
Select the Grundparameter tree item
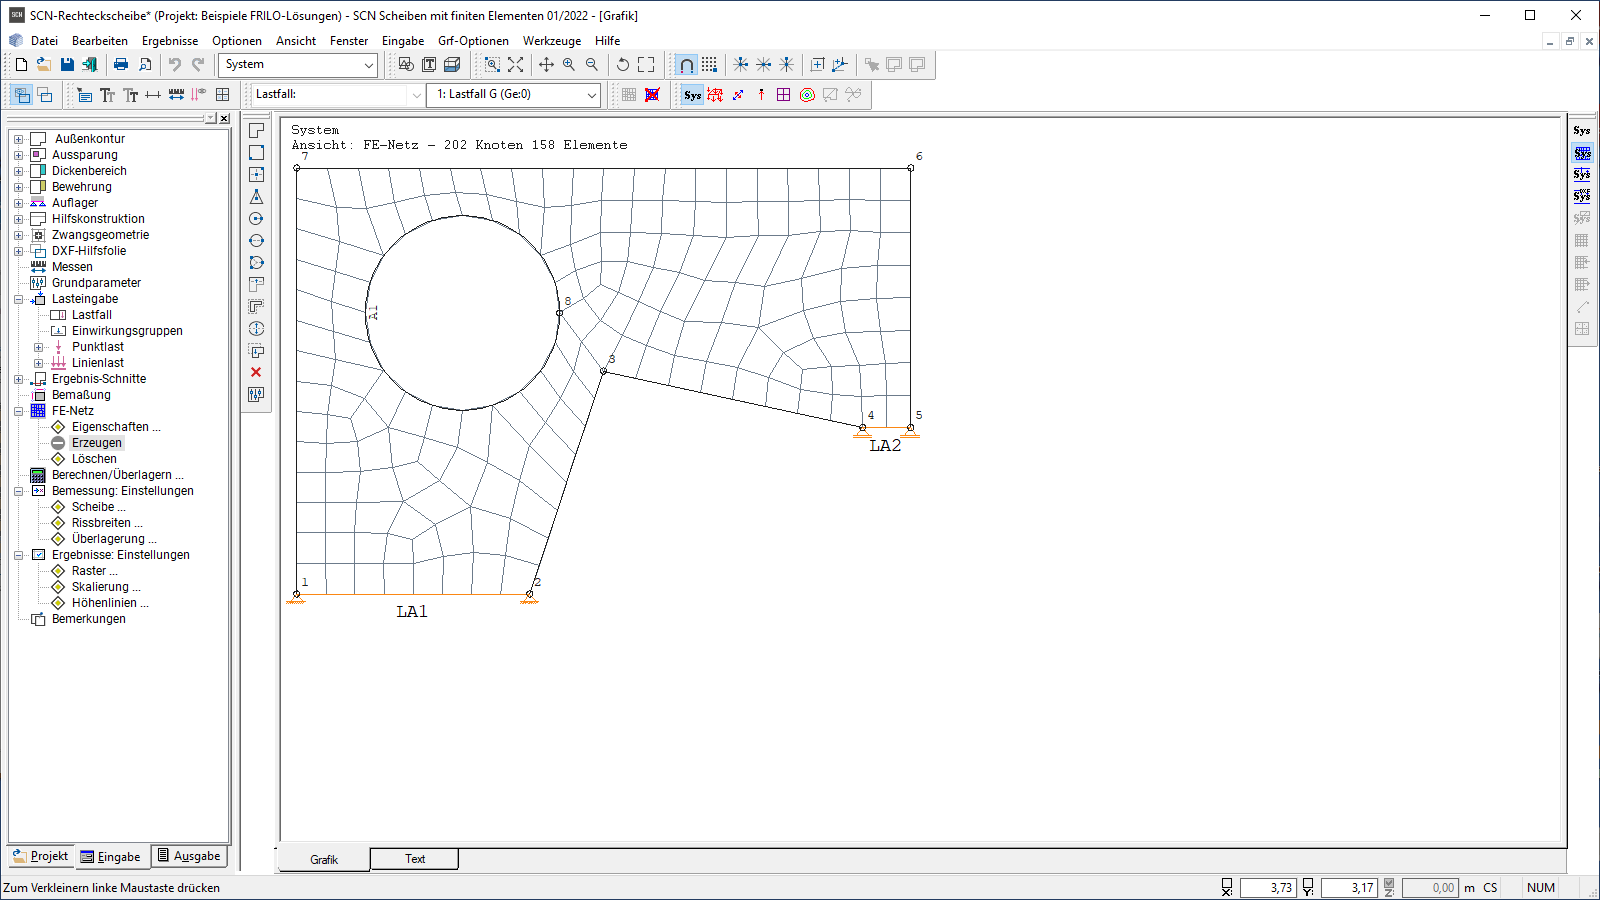(96, 283)
